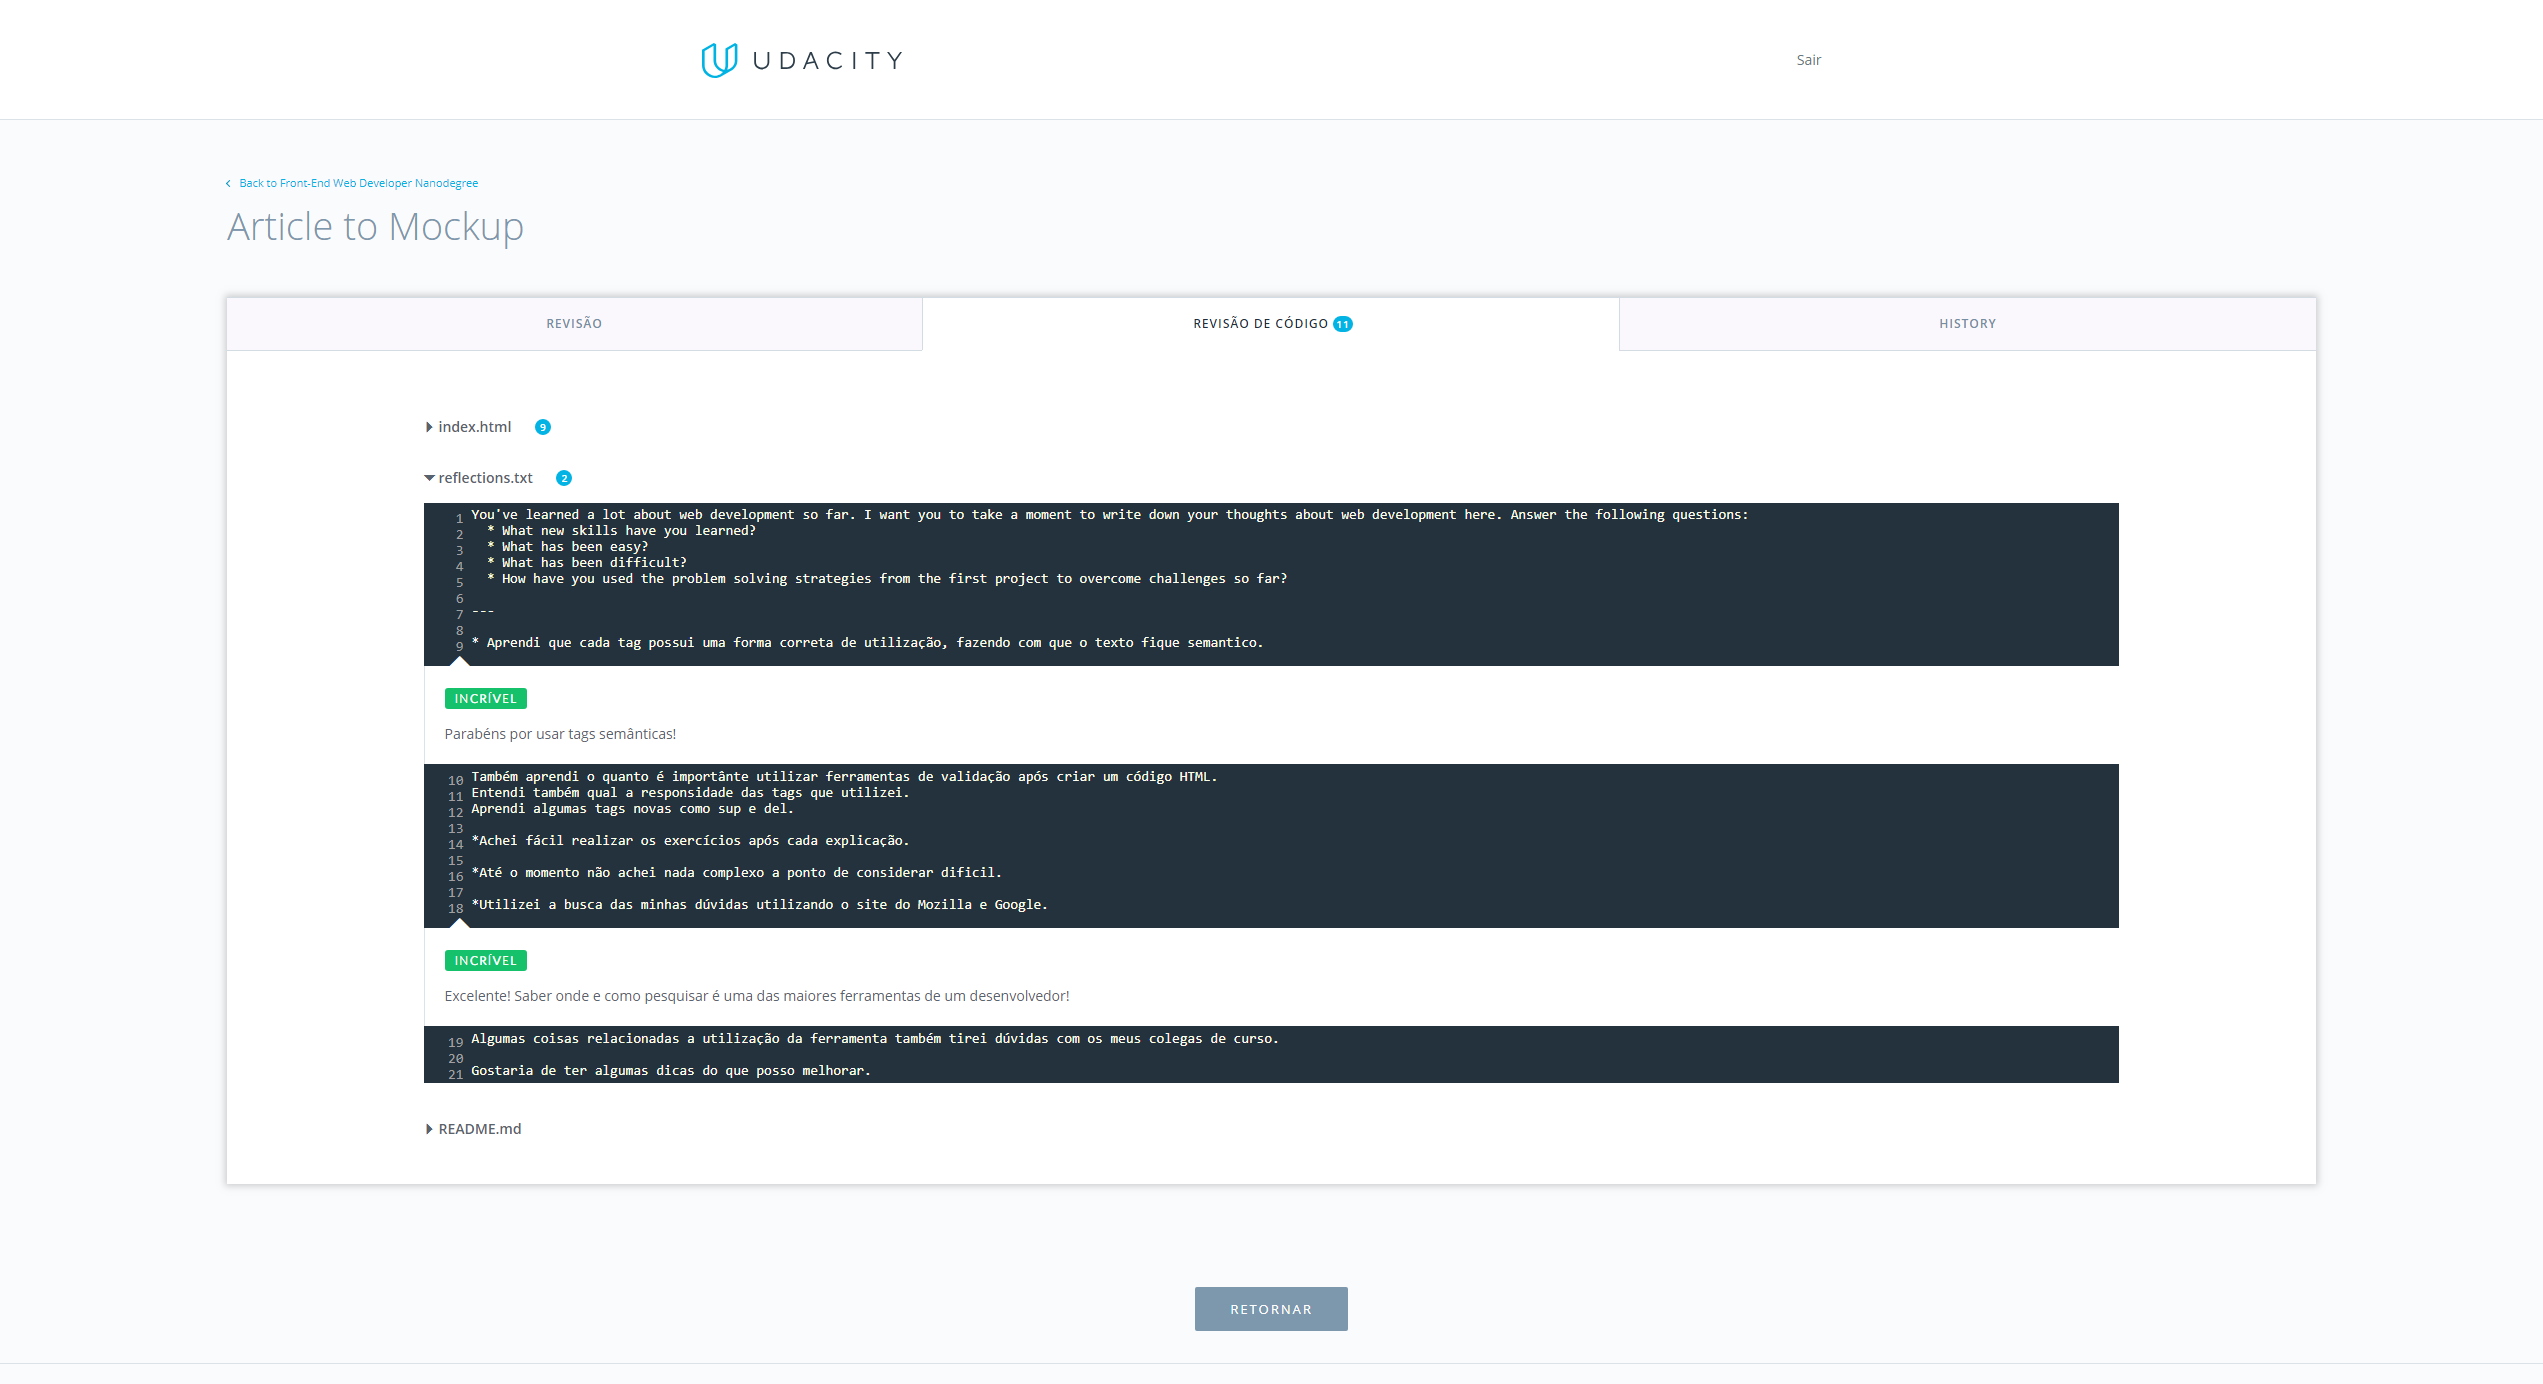
Task: Collapse the reflections.txt file section
Action: tap(484, 478)
